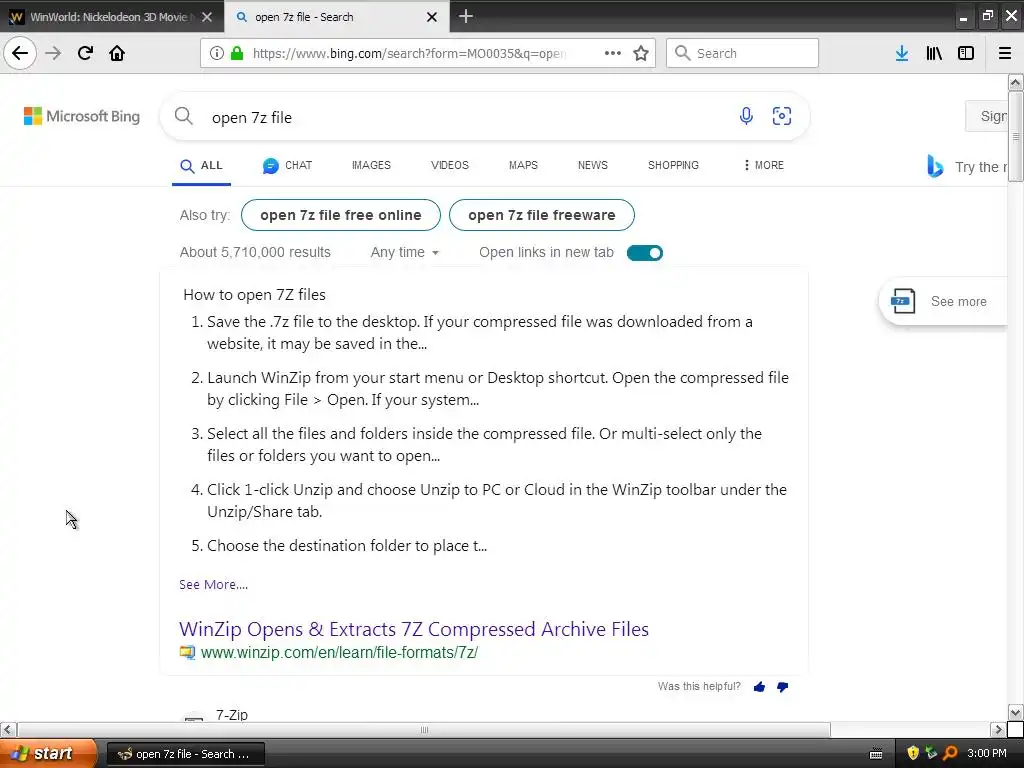Click the tray security shield icon
The width and height of the screenshot is (1024, 768).
point(913,753)
